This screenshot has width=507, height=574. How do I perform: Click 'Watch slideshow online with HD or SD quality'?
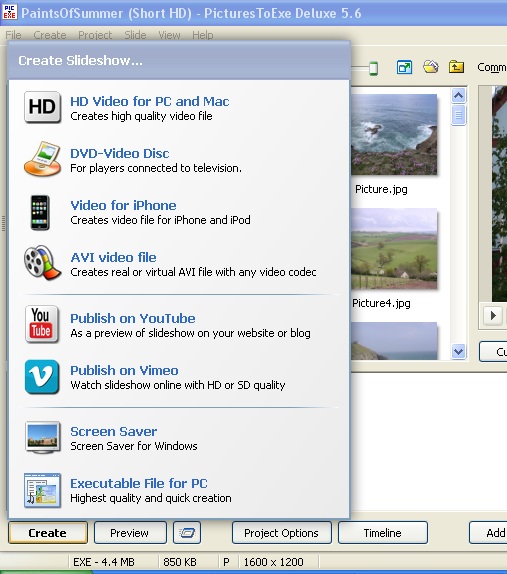click(178, 385)
